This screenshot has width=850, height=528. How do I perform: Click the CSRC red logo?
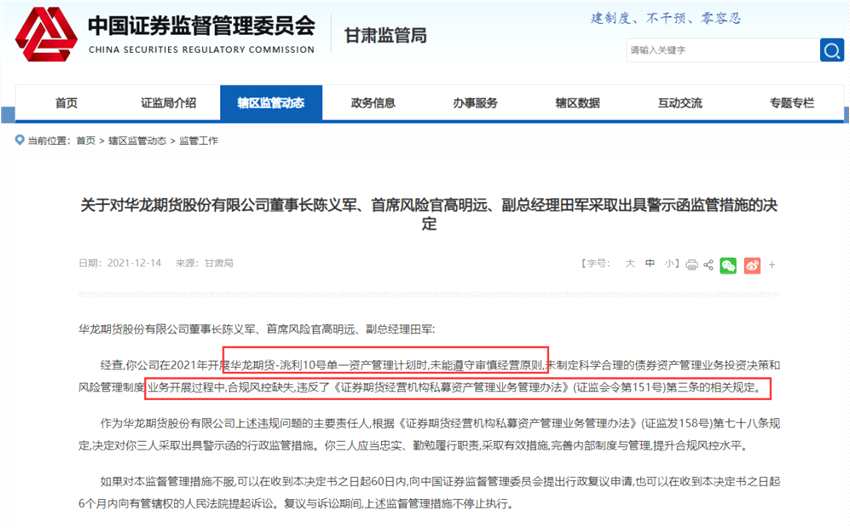point(46,34)
